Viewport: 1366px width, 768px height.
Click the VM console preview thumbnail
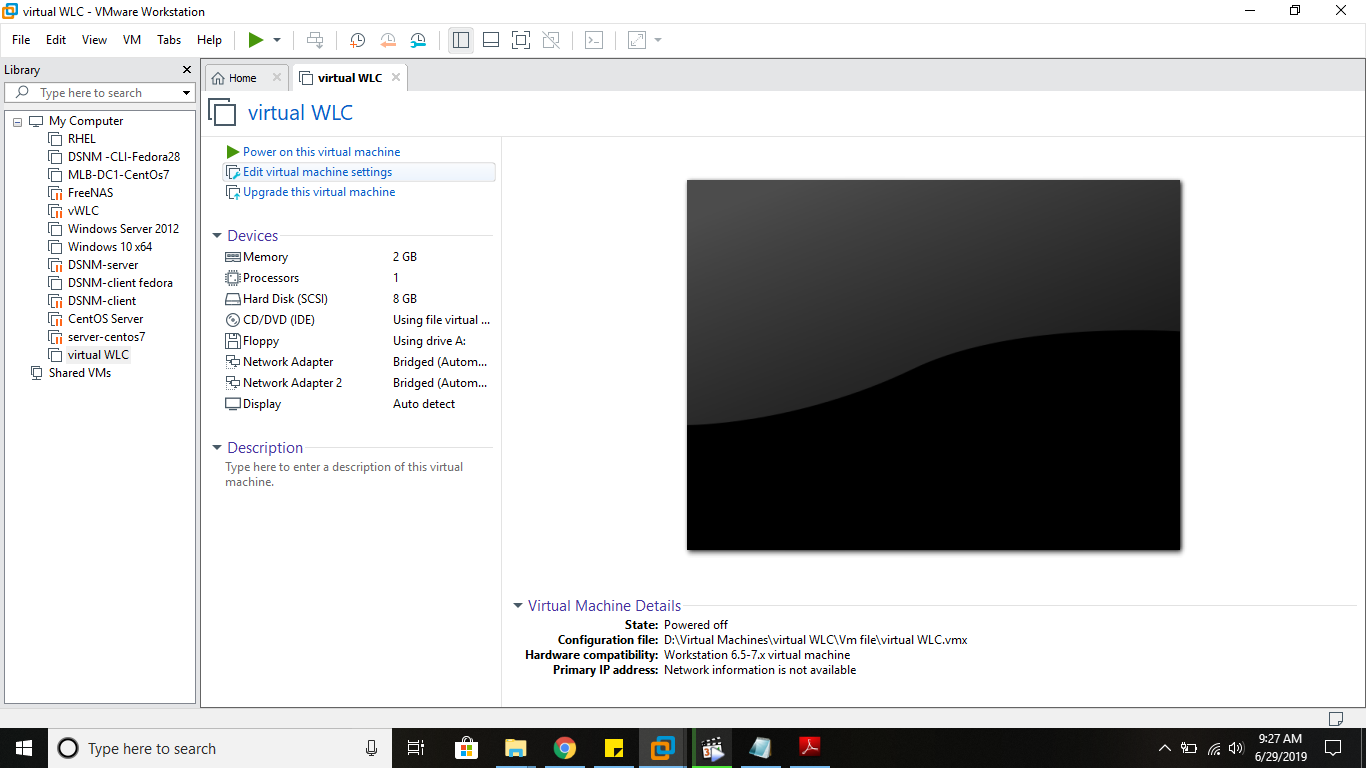(933, 365)
